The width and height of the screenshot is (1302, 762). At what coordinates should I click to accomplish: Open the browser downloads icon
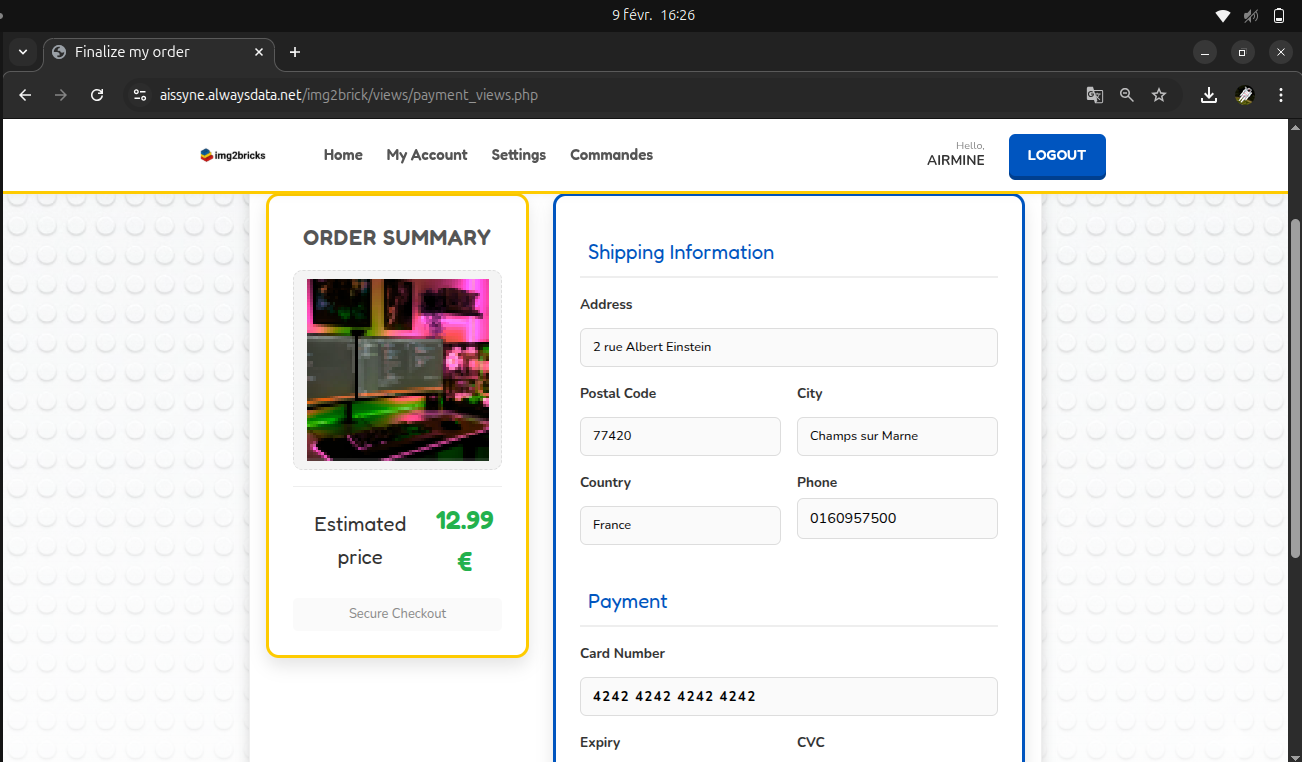[x=1209, y=95]
